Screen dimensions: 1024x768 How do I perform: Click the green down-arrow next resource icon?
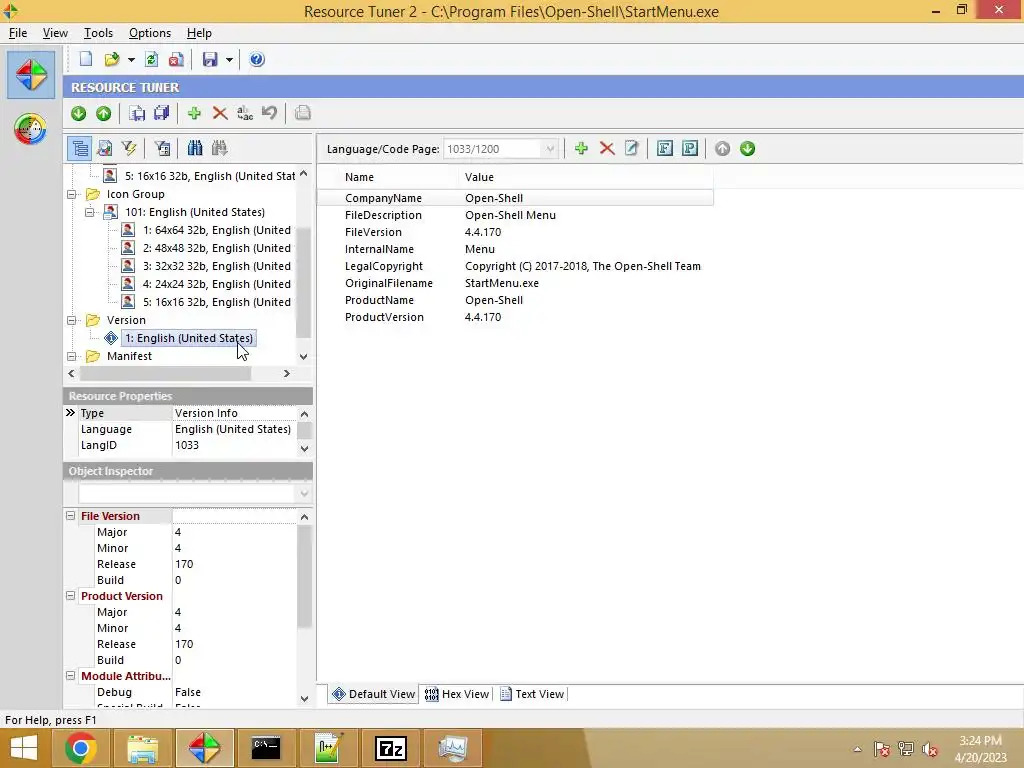point(78,114)
